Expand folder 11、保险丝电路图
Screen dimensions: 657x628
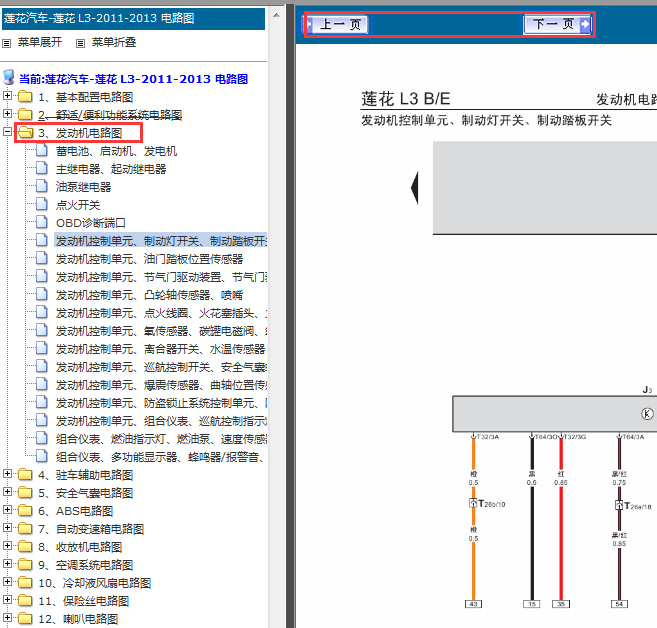click(7, 600)
